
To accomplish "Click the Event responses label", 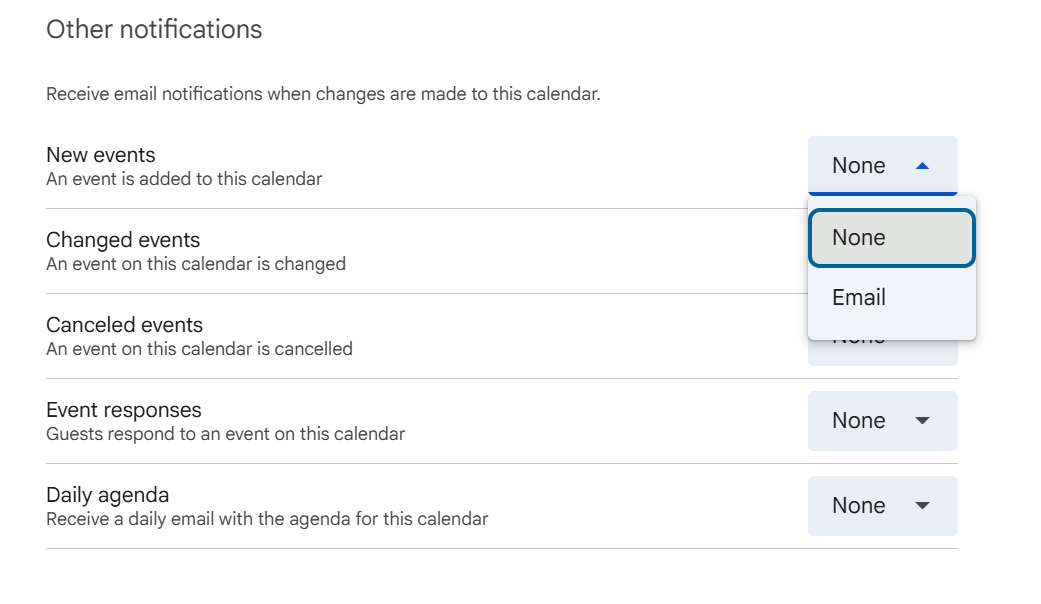I will (124, 410).
